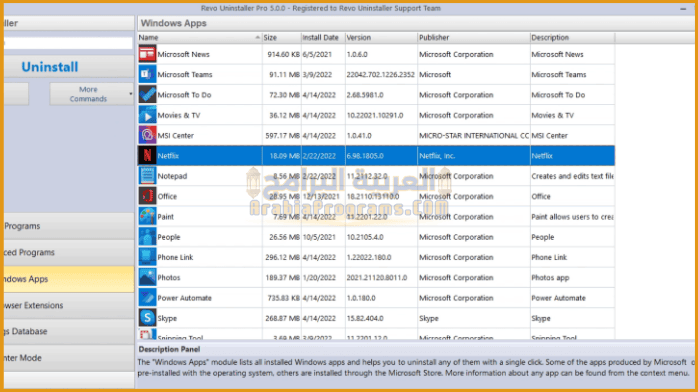
Task: Select the Skype row name
Action: (167, 319)
